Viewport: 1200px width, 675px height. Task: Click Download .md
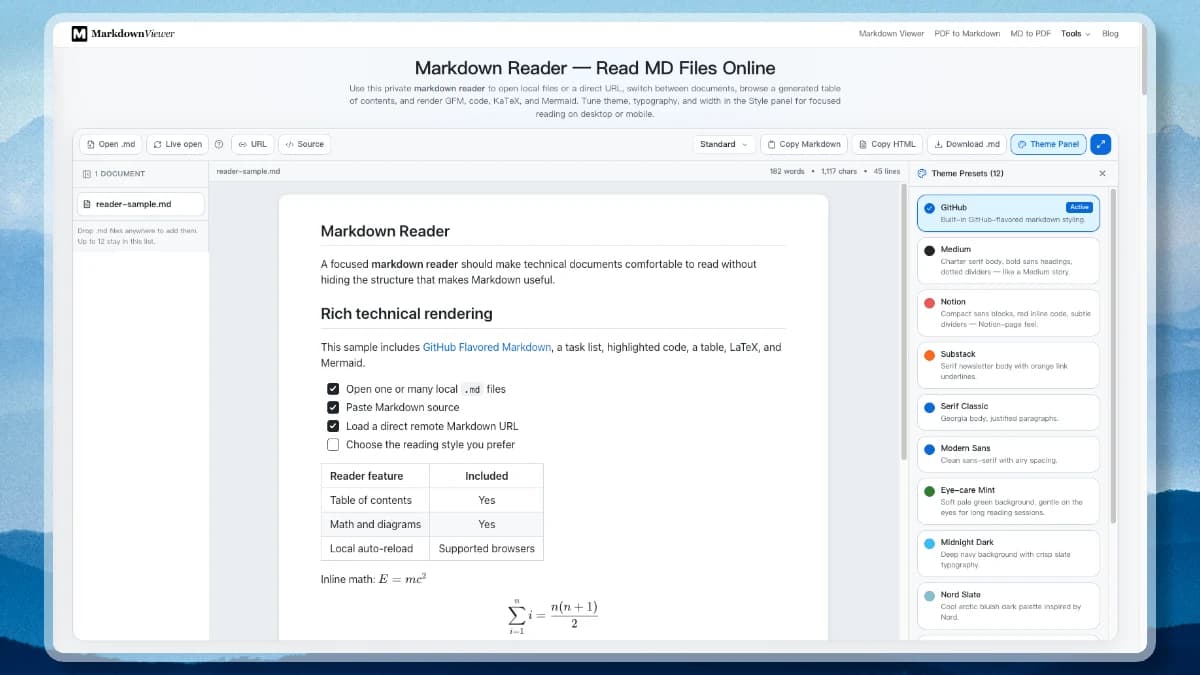point(966,144)
